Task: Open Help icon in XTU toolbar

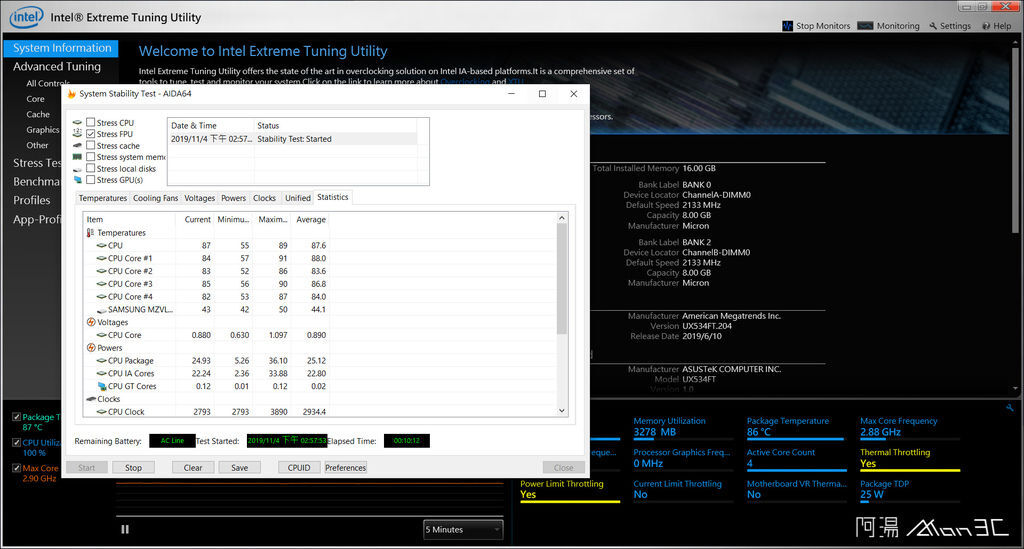Action: (986, 26)
